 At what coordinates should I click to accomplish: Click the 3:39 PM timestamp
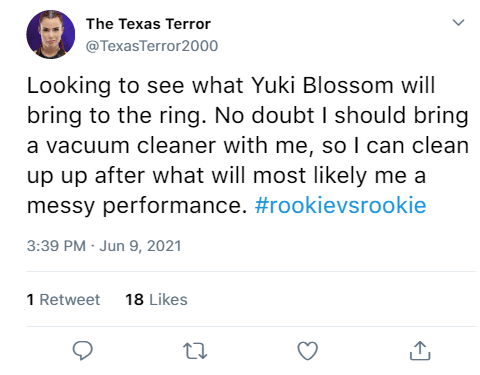click(x=56, y=246)
